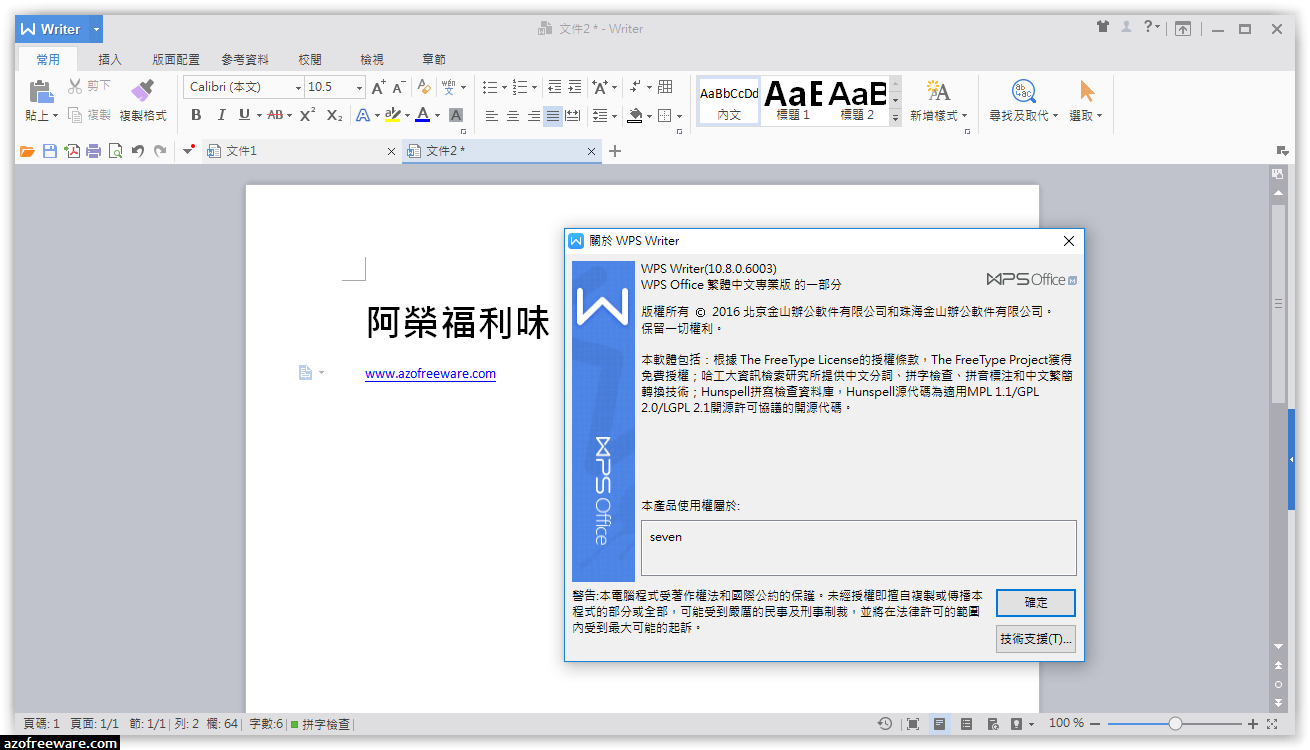Click the 確定 (OK) button in About dialog
This screenshot has height=750, width=1310.
1036,603
